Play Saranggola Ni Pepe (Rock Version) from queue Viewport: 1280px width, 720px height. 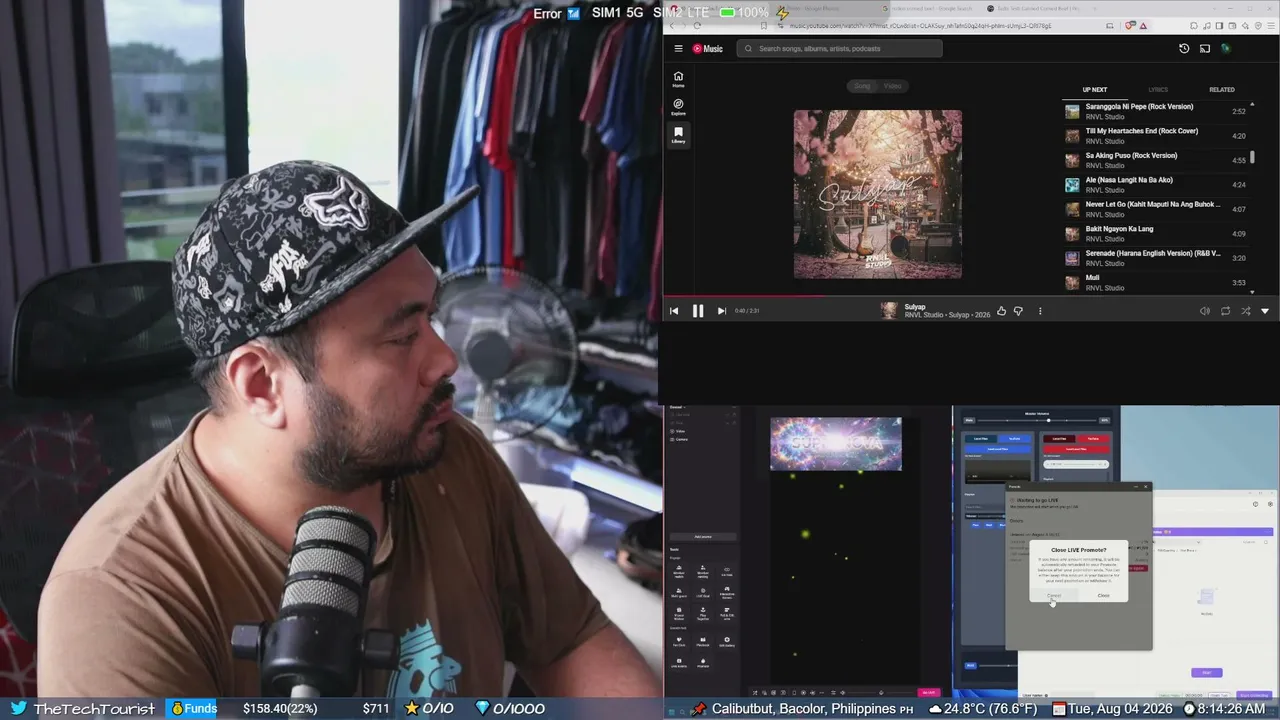point(1156,111)
